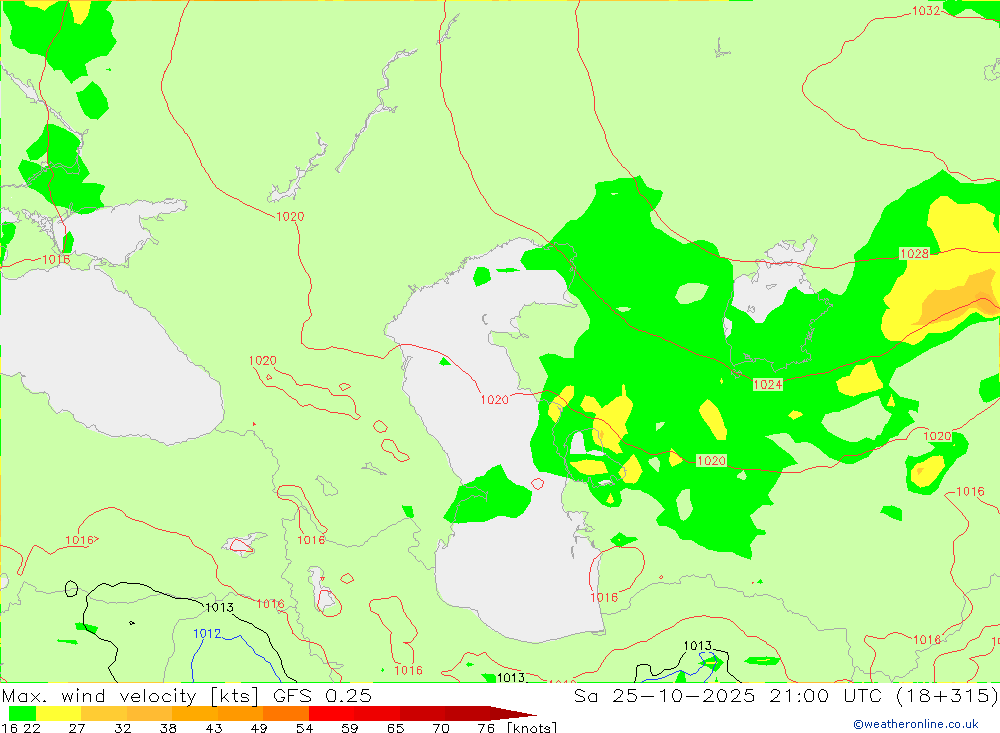Click the '76' legend value
The image size is (1000, 733).
click(486, 727)
